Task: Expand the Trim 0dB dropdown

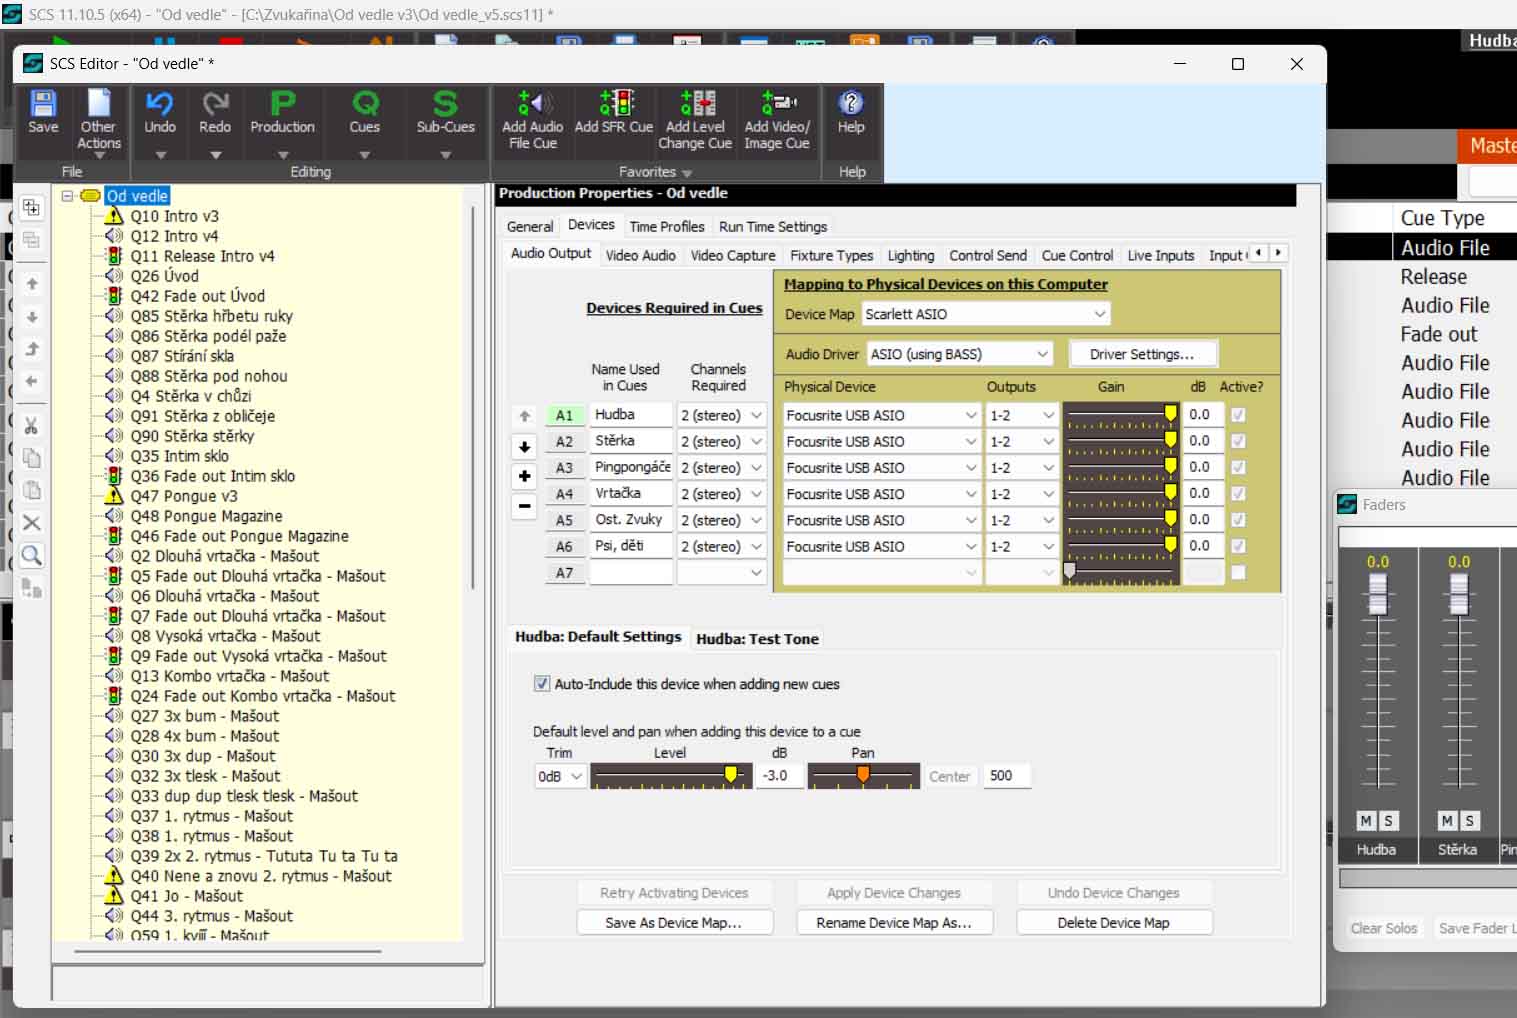Action: click(560, 776)
